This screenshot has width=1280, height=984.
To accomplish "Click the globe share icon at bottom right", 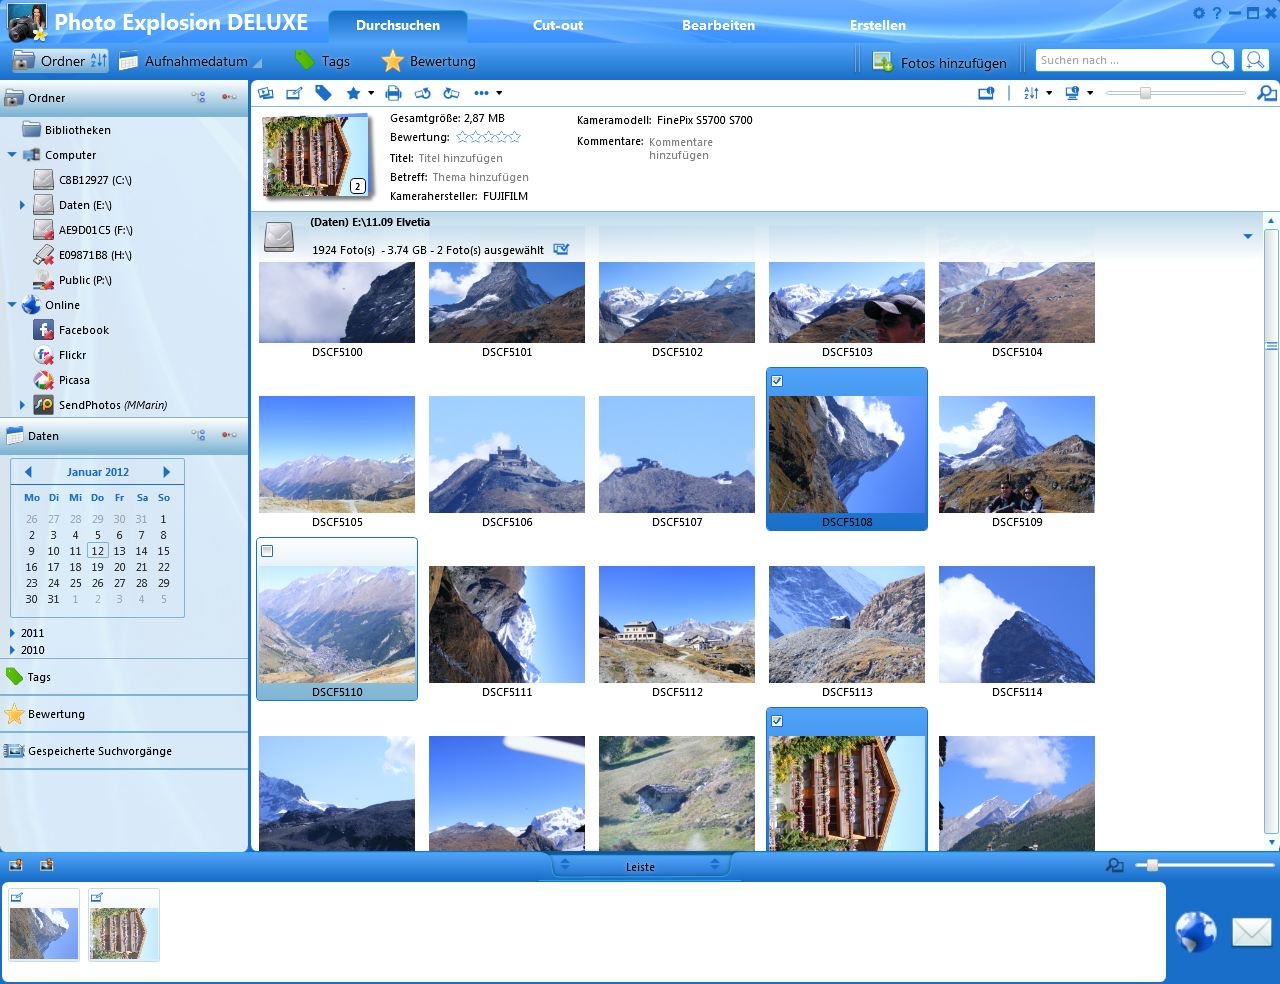I will point(1196,932).
